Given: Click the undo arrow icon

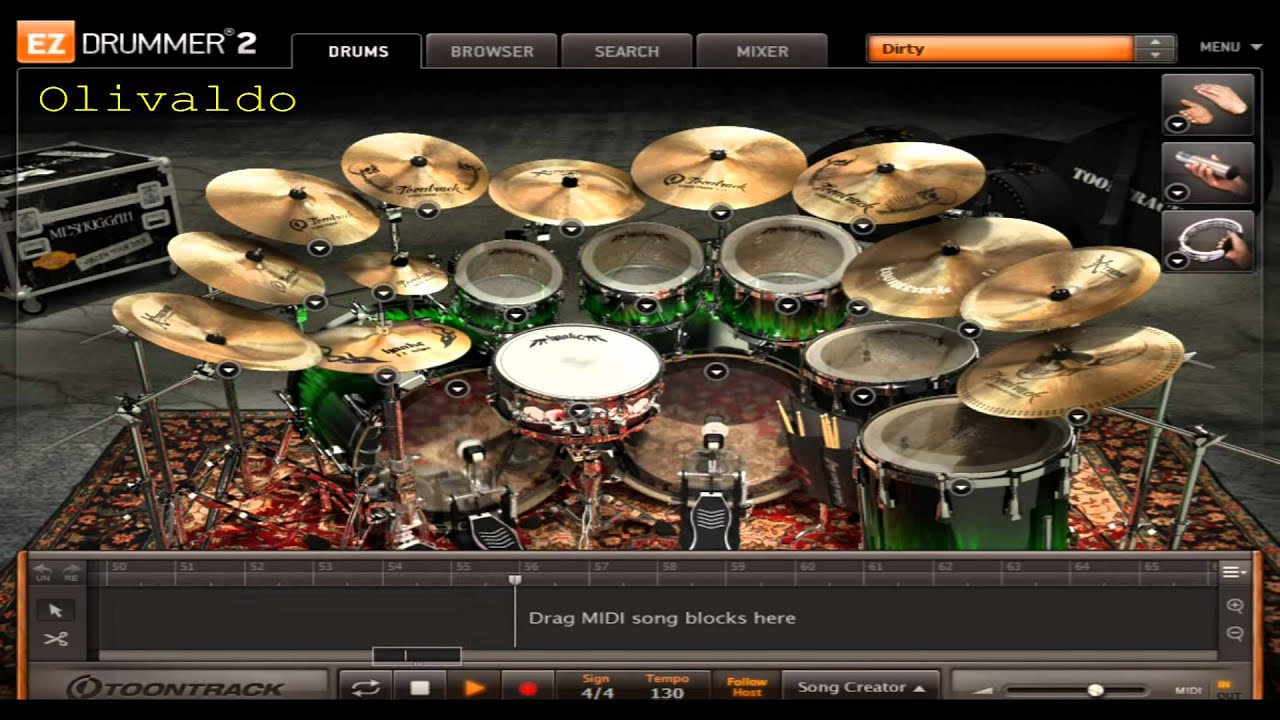Looking at the screenshot, I should pyautogui.click(x=43, y=572).
